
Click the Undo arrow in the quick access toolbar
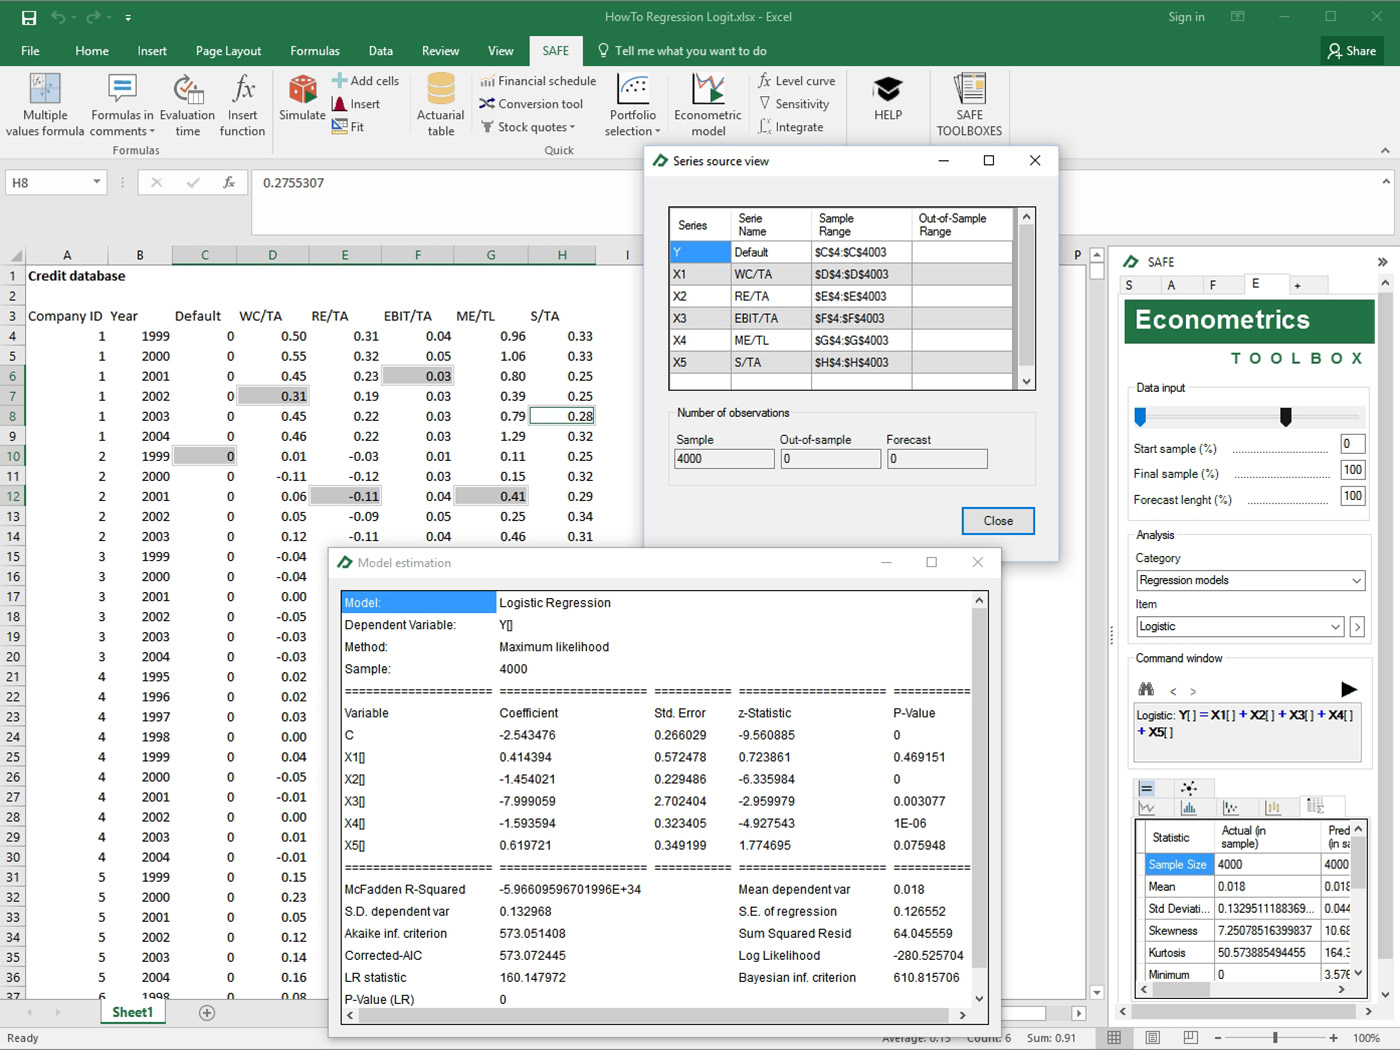tap(59, 17)
